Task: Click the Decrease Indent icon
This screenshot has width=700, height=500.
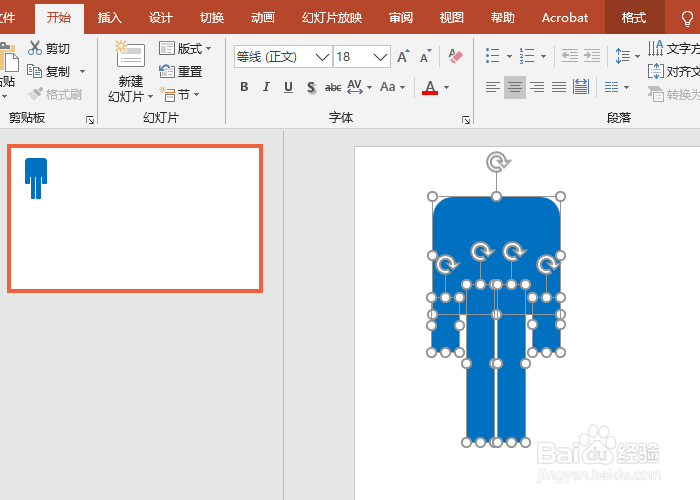Action: [570, 56]
